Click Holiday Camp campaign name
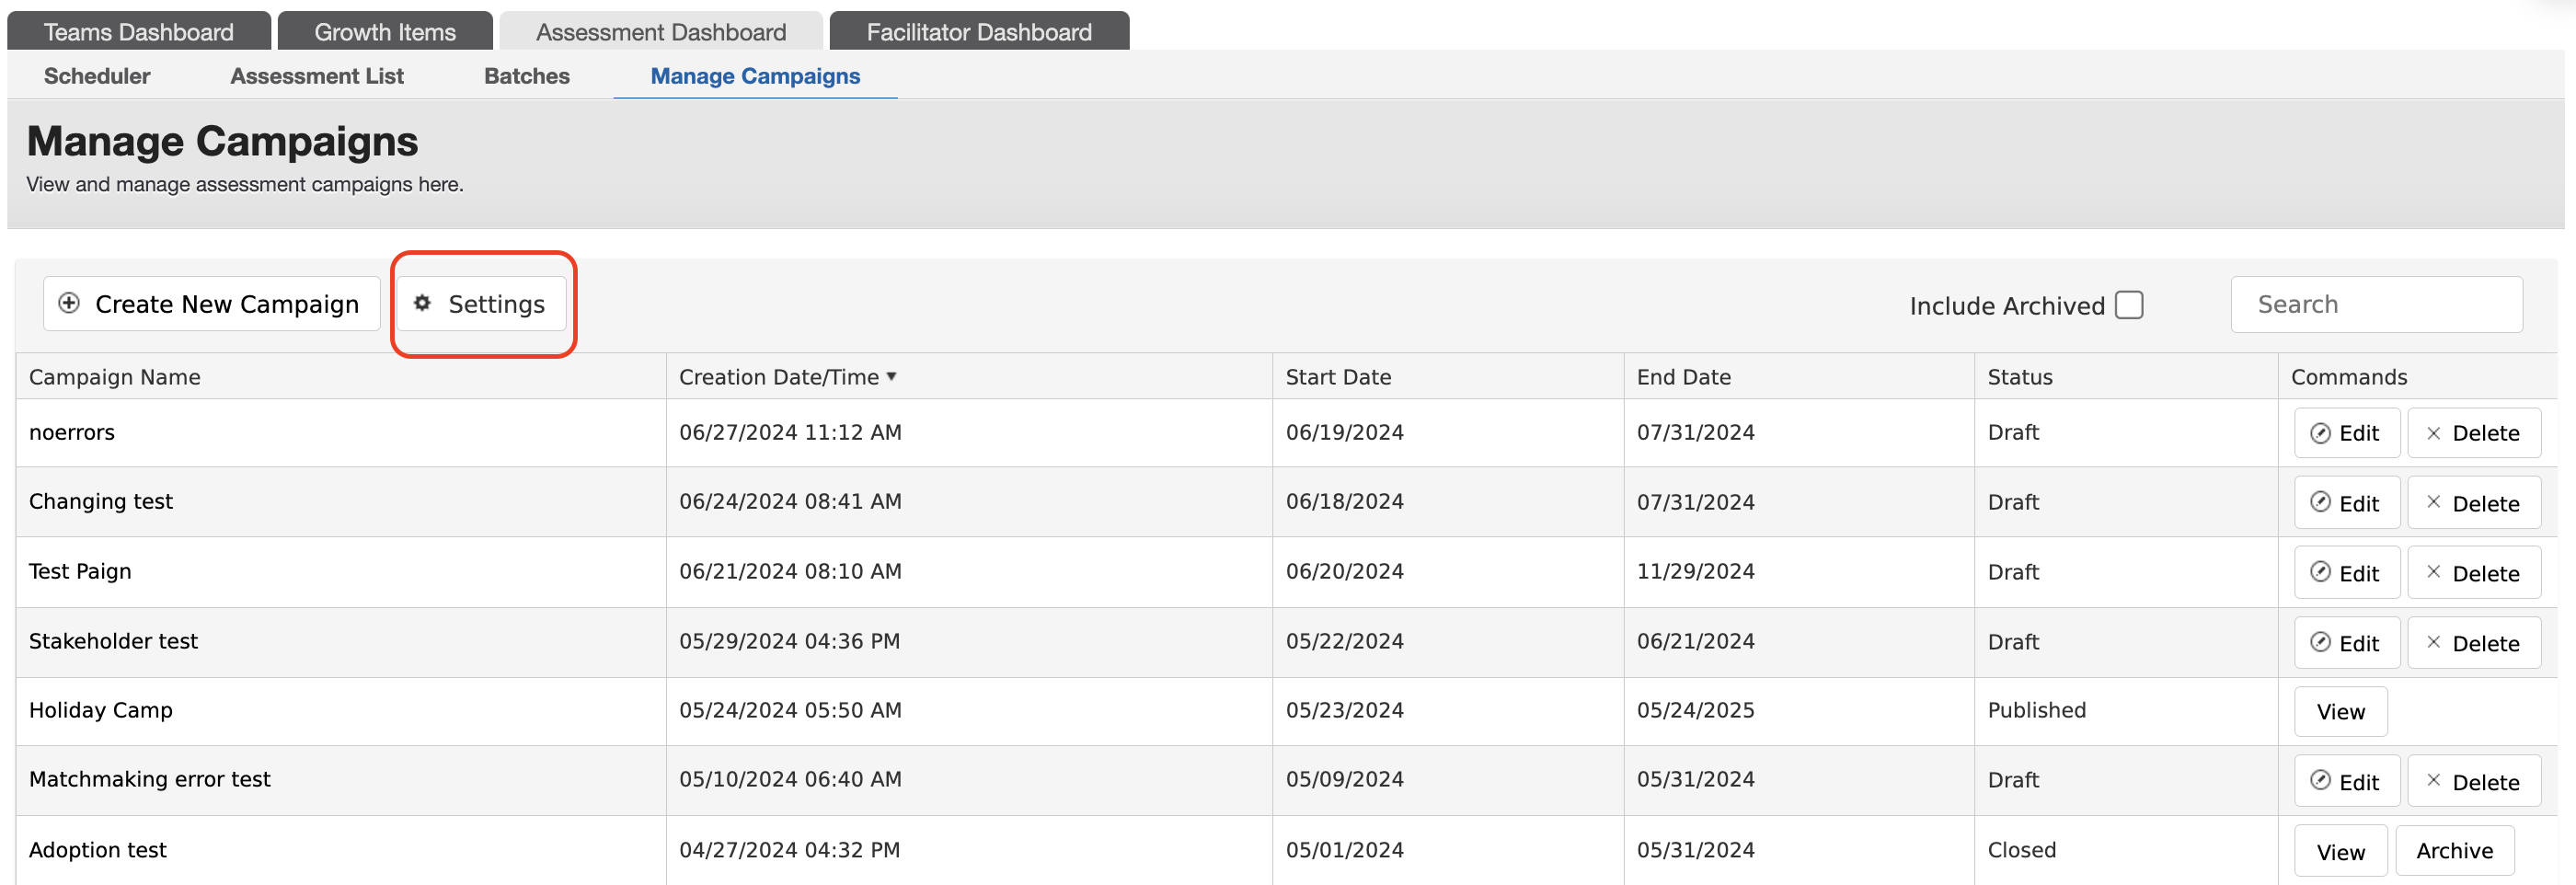Image resolution: width=2576 pixels, height=885 pixels. (101, 711)
